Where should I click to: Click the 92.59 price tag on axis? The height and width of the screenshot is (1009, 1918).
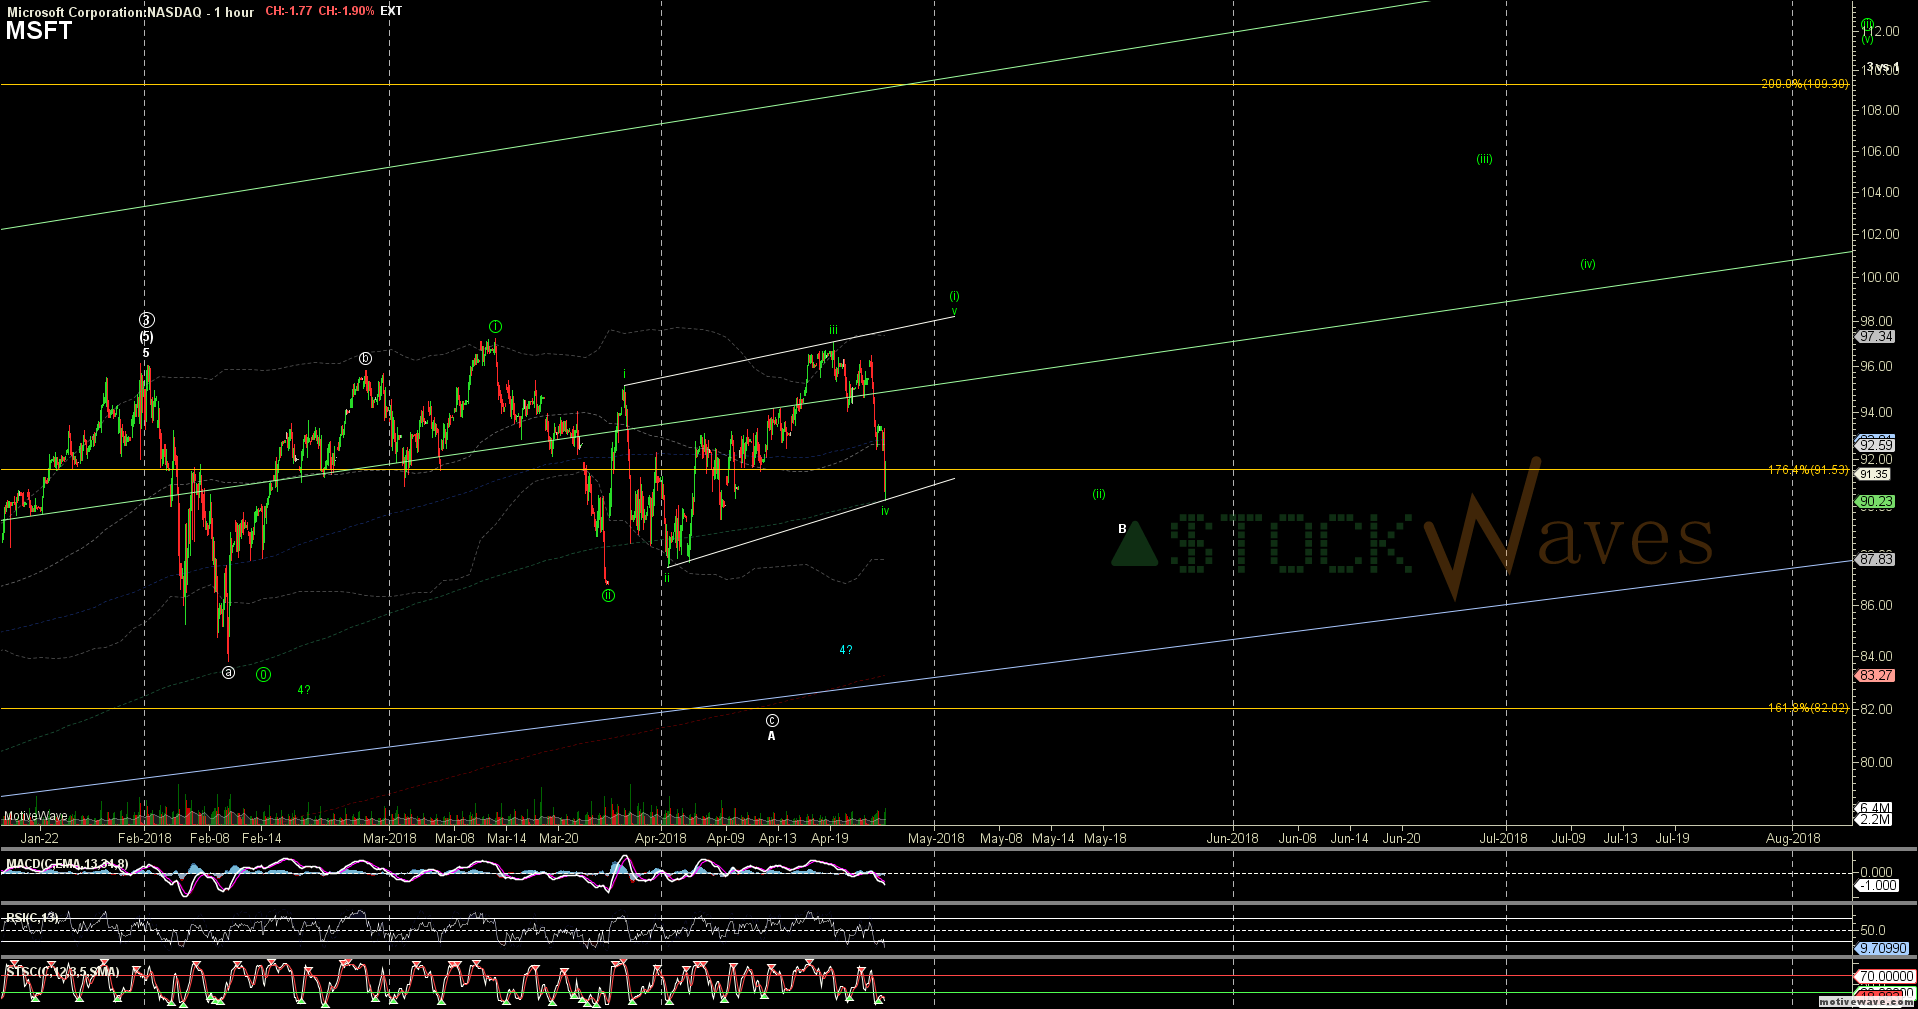click(x=1875, y=445)
